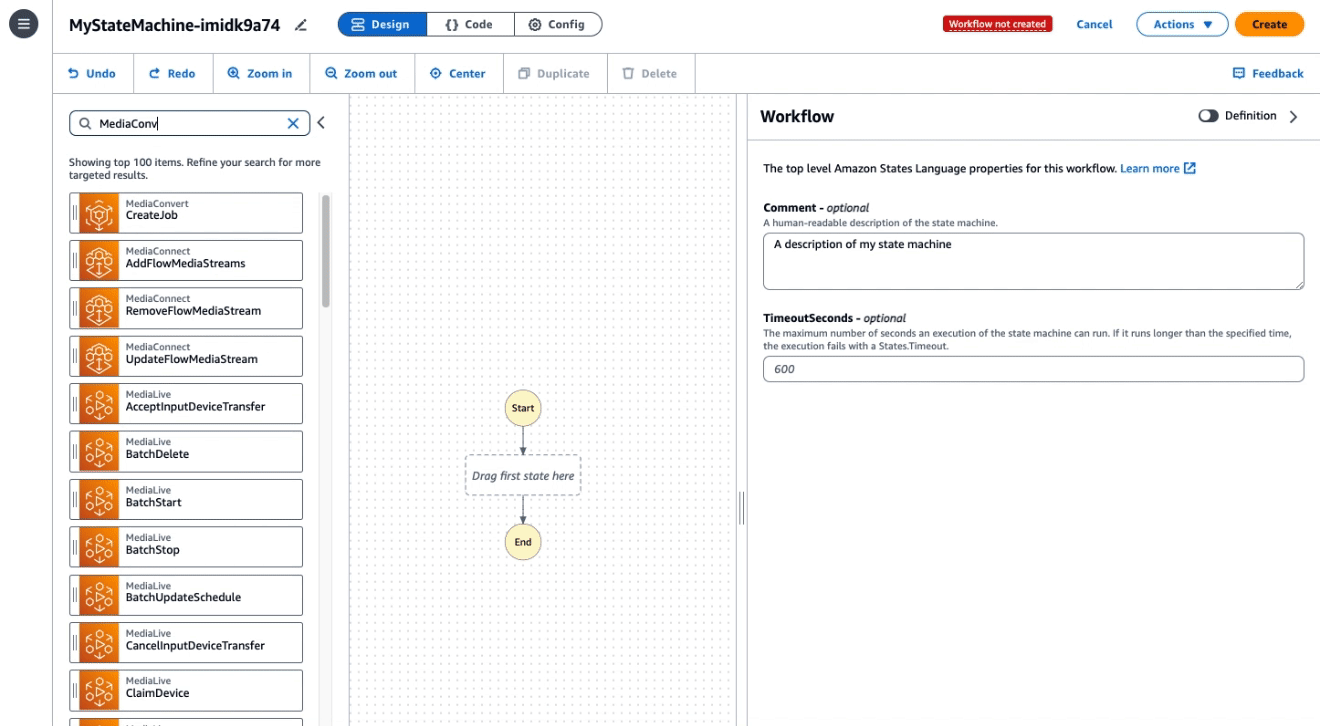
Task: Switch to the Code tab
Action: 470,25
